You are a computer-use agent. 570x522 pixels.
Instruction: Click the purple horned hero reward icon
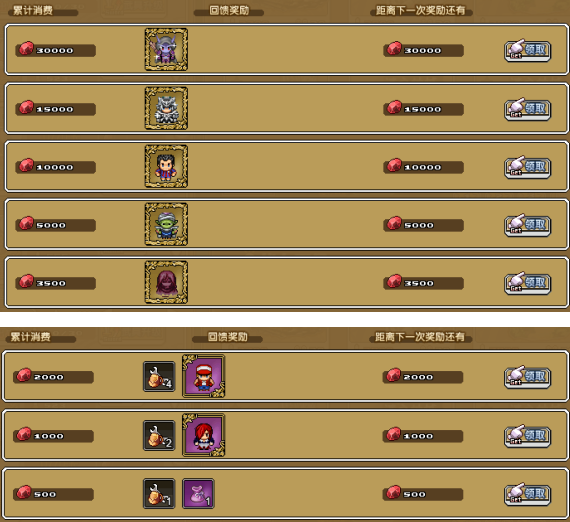pyautogui.click(x=166, y=49)
